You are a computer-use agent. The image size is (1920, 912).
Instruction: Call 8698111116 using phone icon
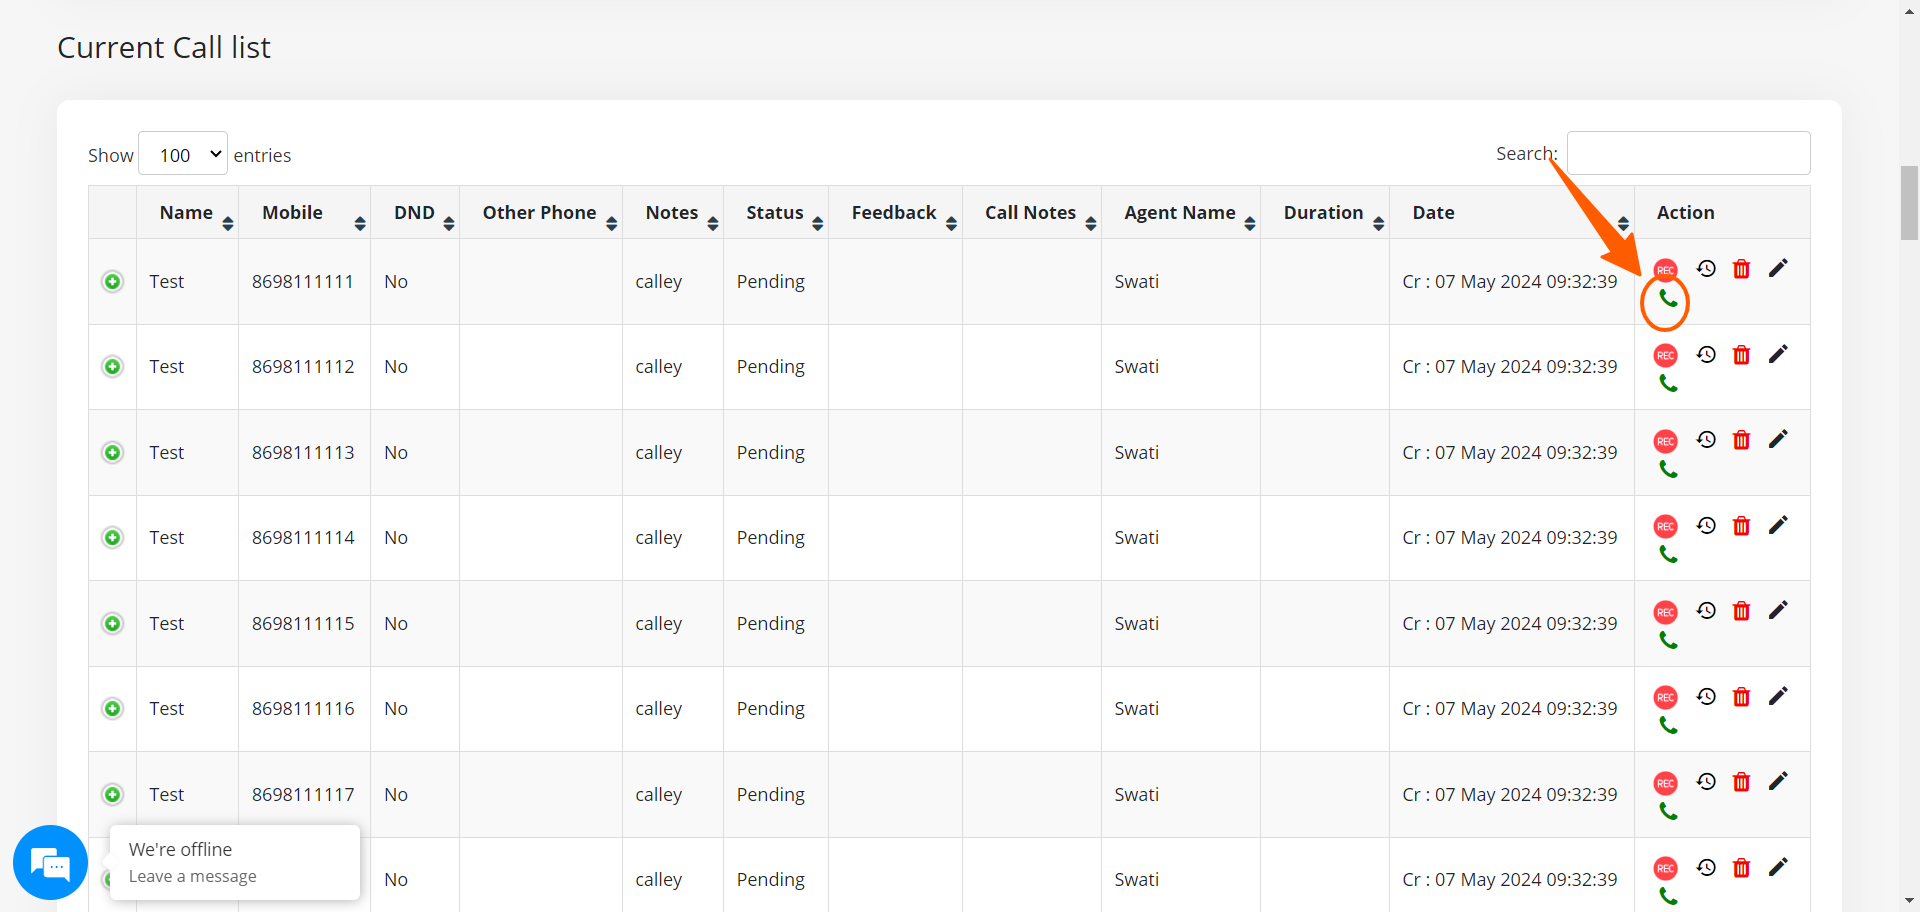click(x=1668, y=726)
